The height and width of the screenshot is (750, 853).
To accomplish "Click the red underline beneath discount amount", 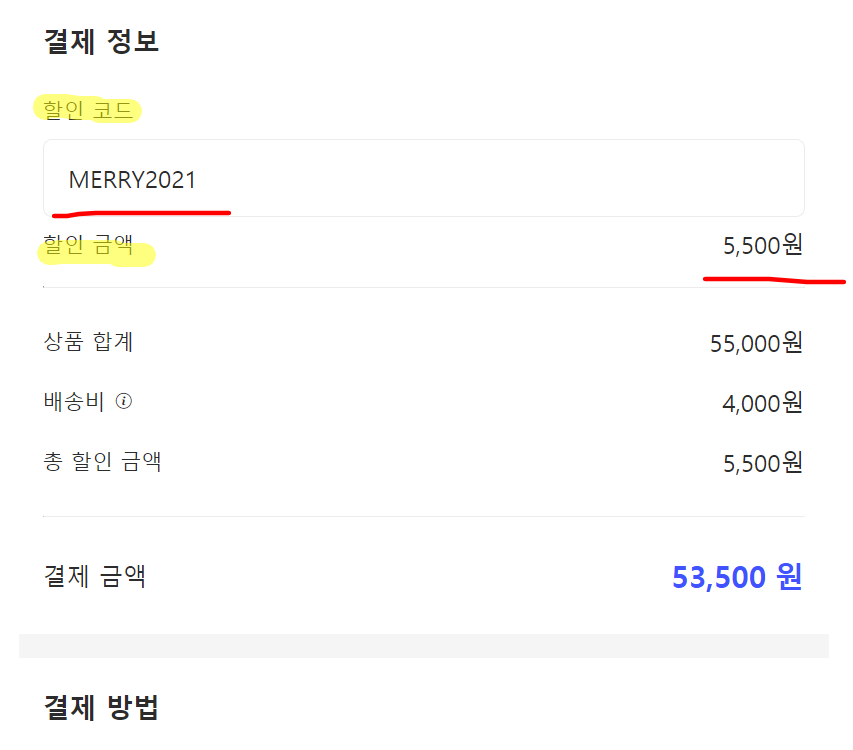I will 775,280.
